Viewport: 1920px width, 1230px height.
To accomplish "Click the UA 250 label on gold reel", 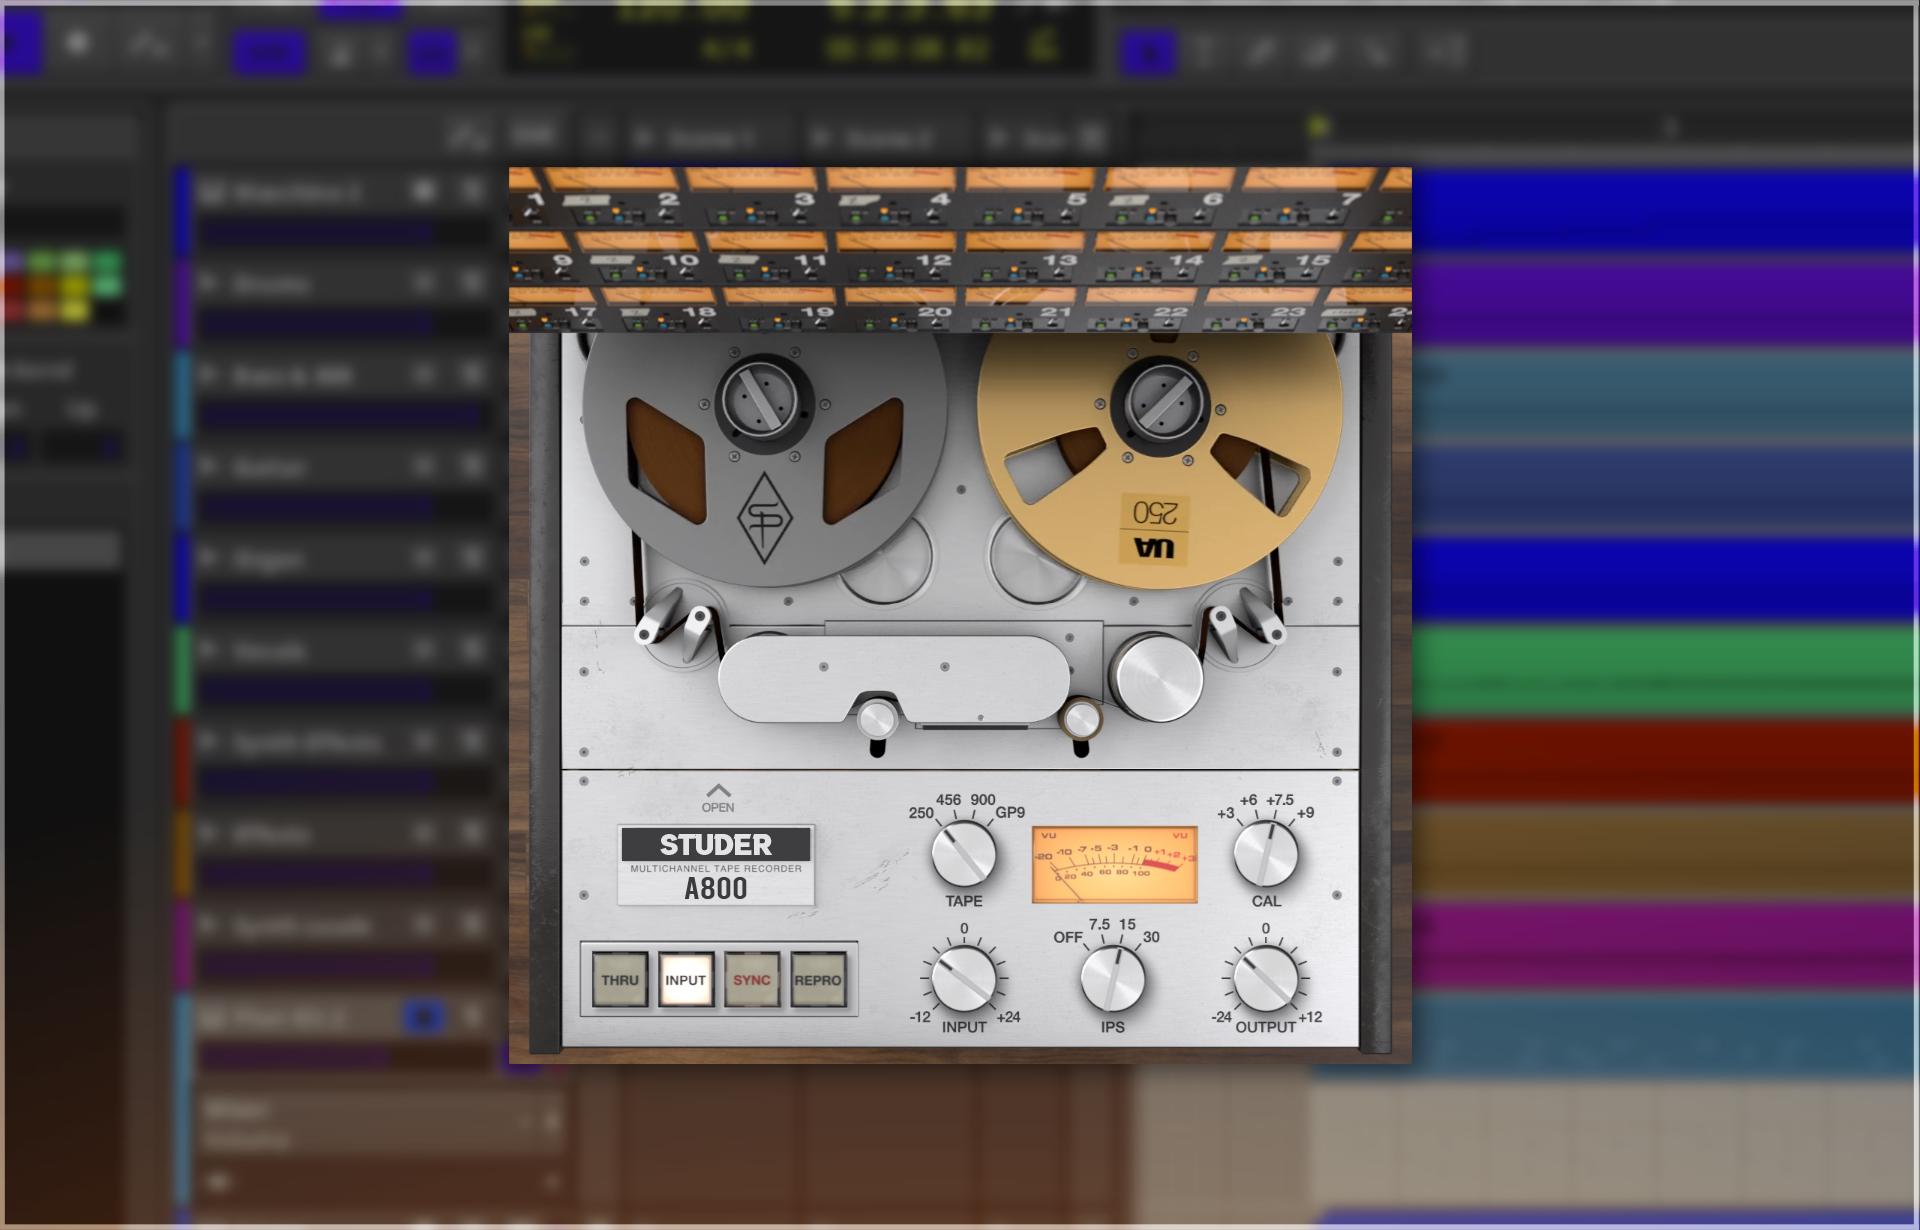I will [x=1154, y=528].
